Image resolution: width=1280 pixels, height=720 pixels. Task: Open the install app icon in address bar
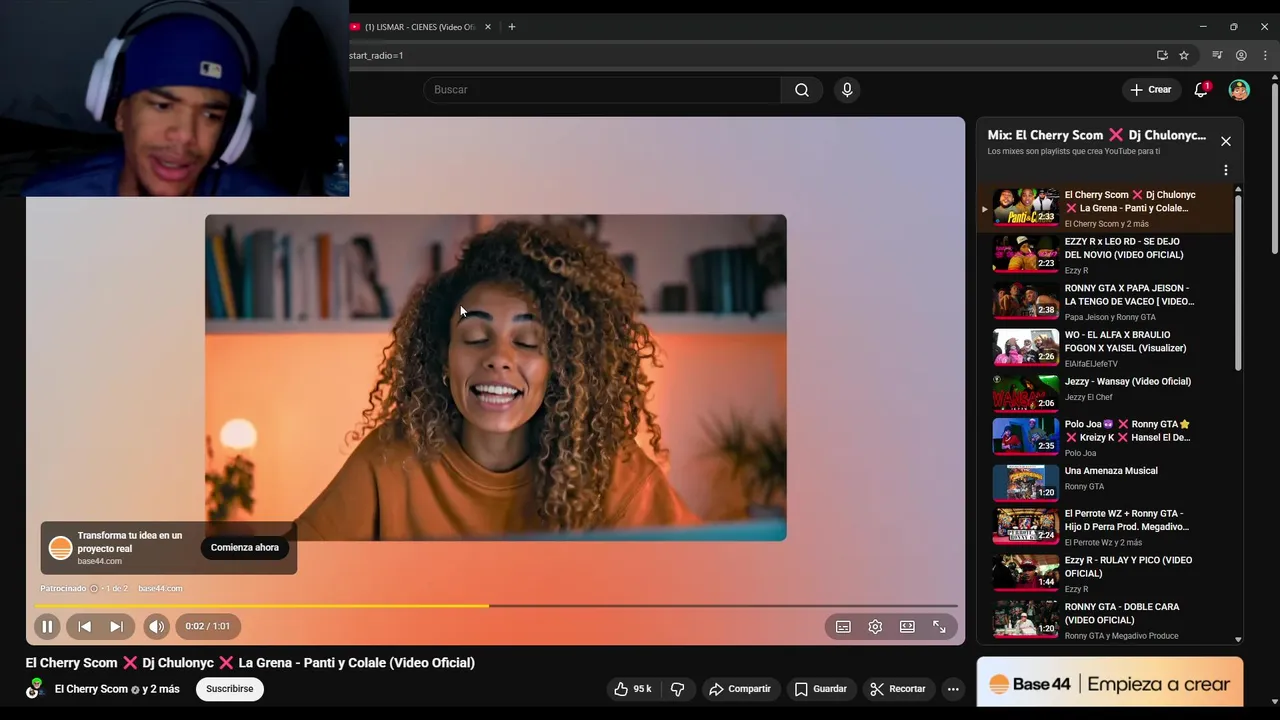coord(1162,56)
